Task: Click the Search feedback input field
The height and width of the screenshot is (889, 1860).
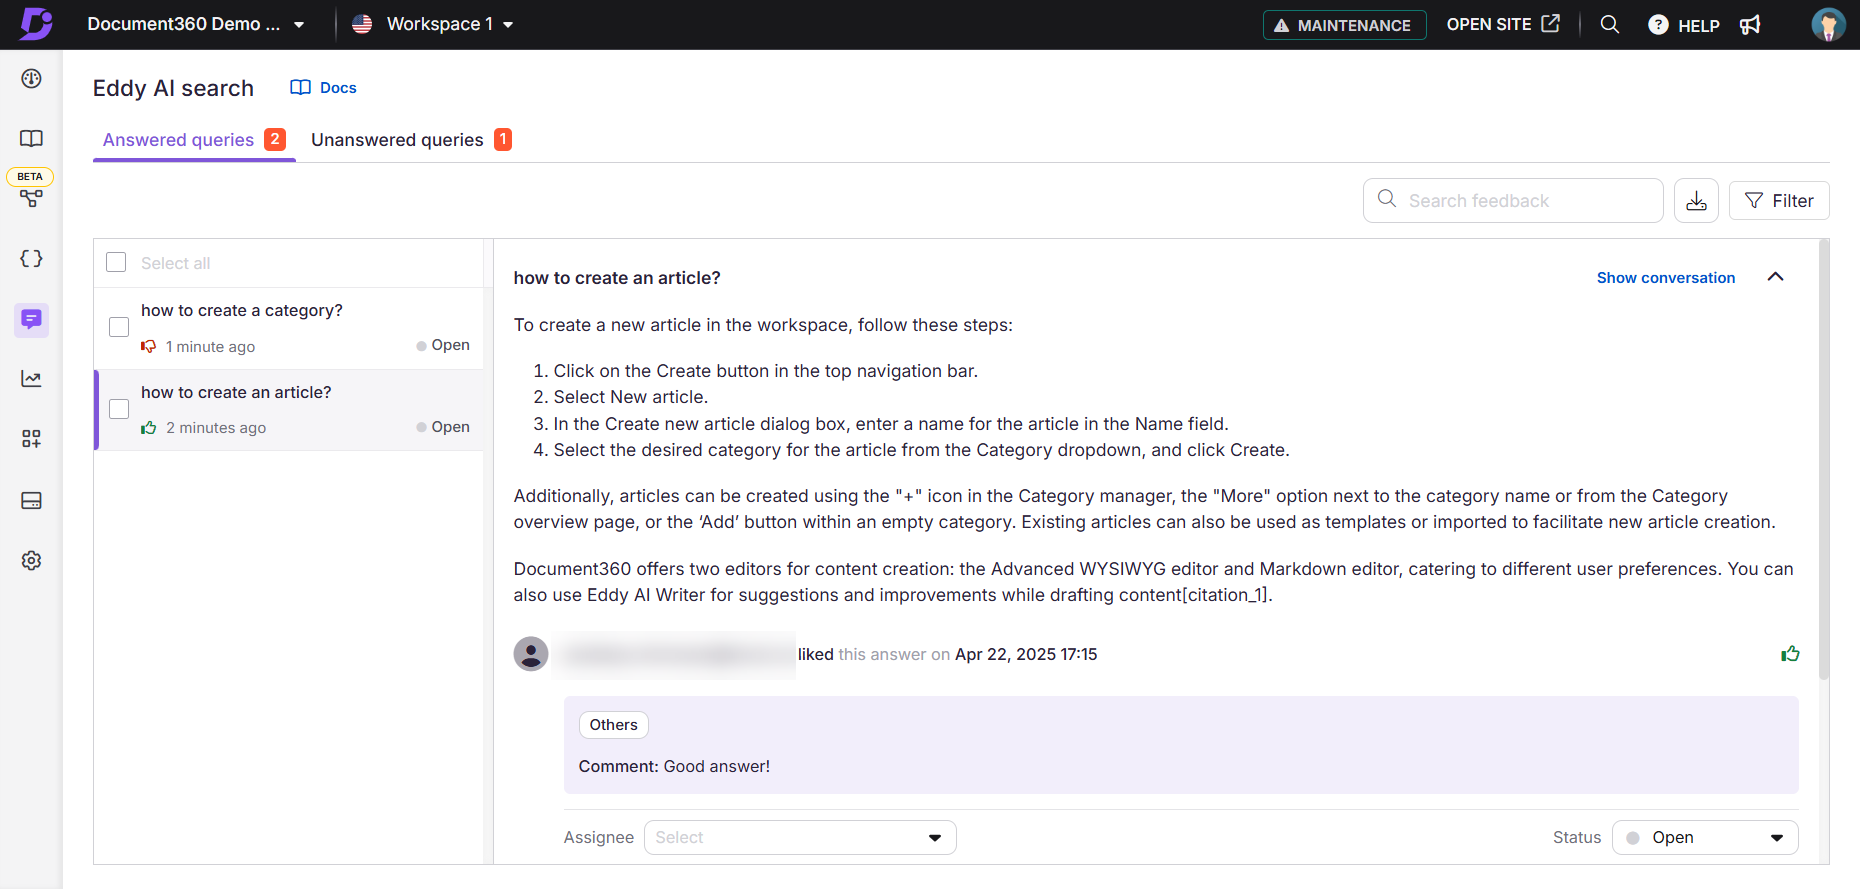Action: [x=1513, y=201]
